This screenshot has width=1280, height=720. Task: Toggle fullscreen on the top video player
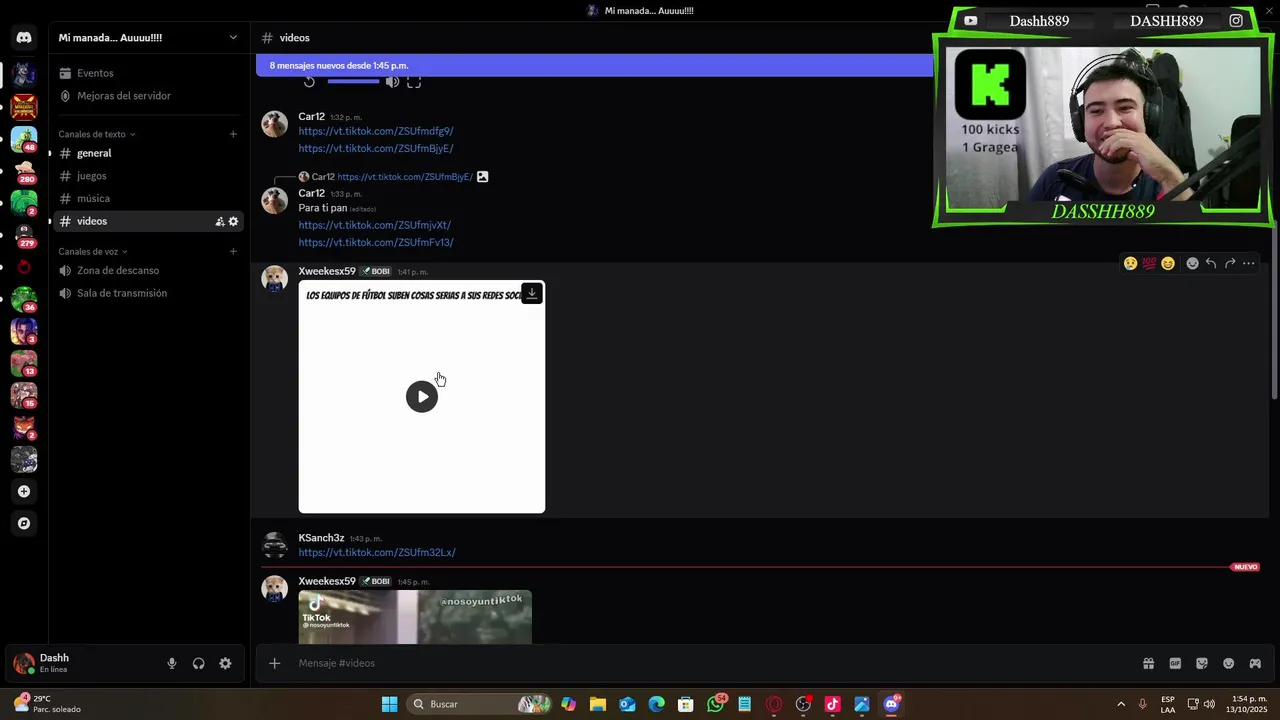414,82
